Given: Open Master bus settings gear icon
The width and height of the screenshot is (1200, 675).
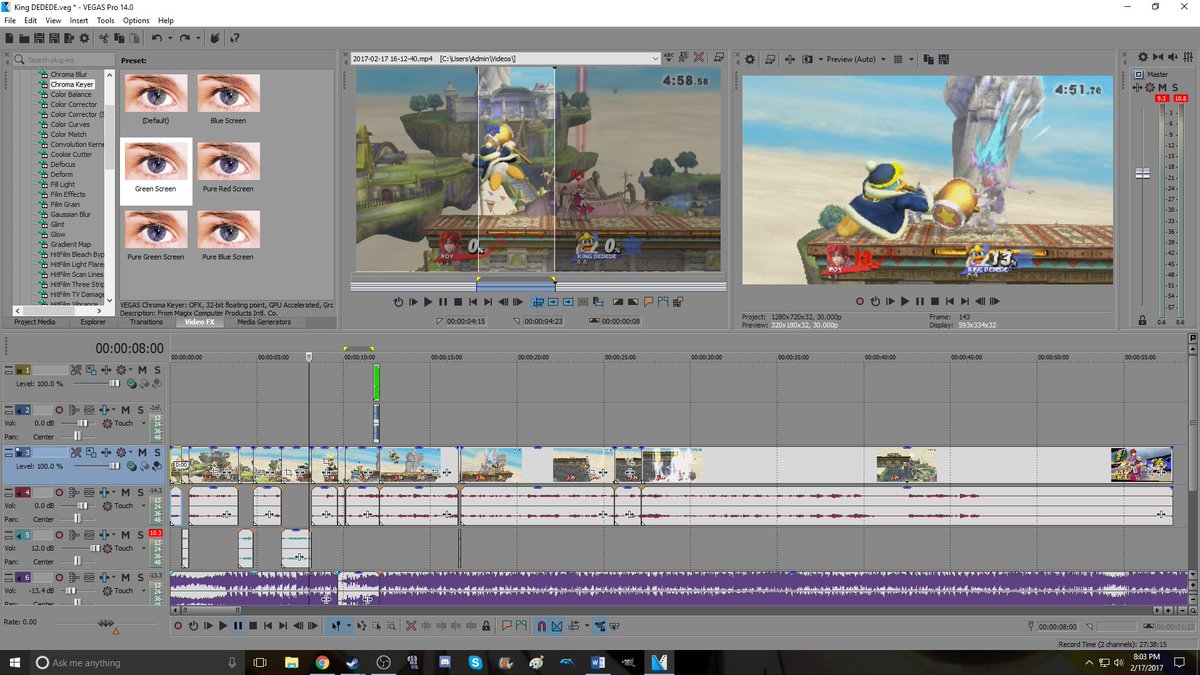Looking at the screenshot, I should [x=1144, y=59].
